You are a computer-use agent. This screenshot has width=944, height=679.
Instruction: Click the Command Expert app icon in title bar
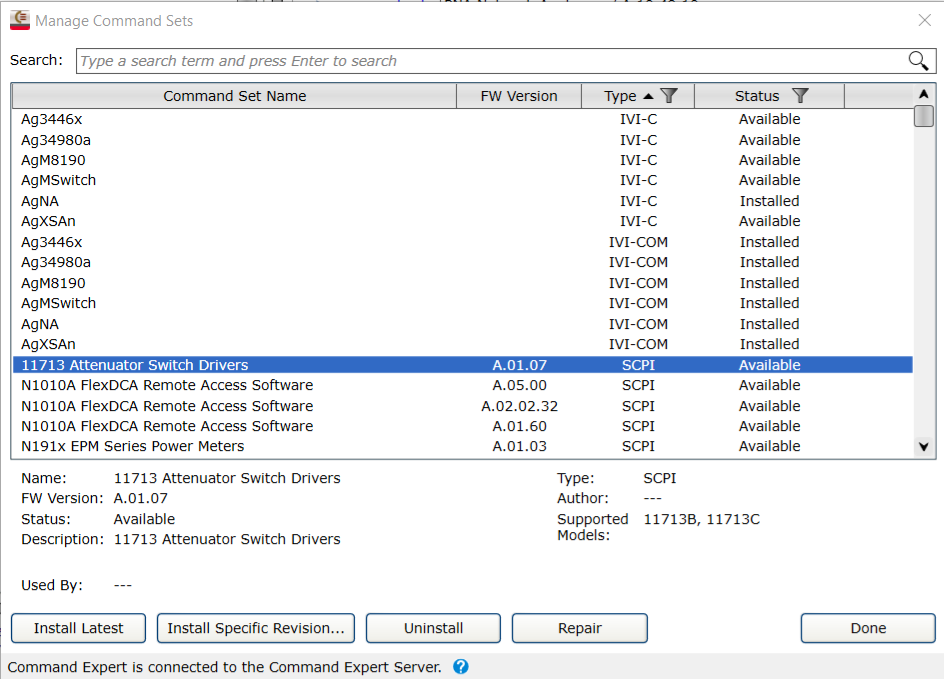point(19,20)
